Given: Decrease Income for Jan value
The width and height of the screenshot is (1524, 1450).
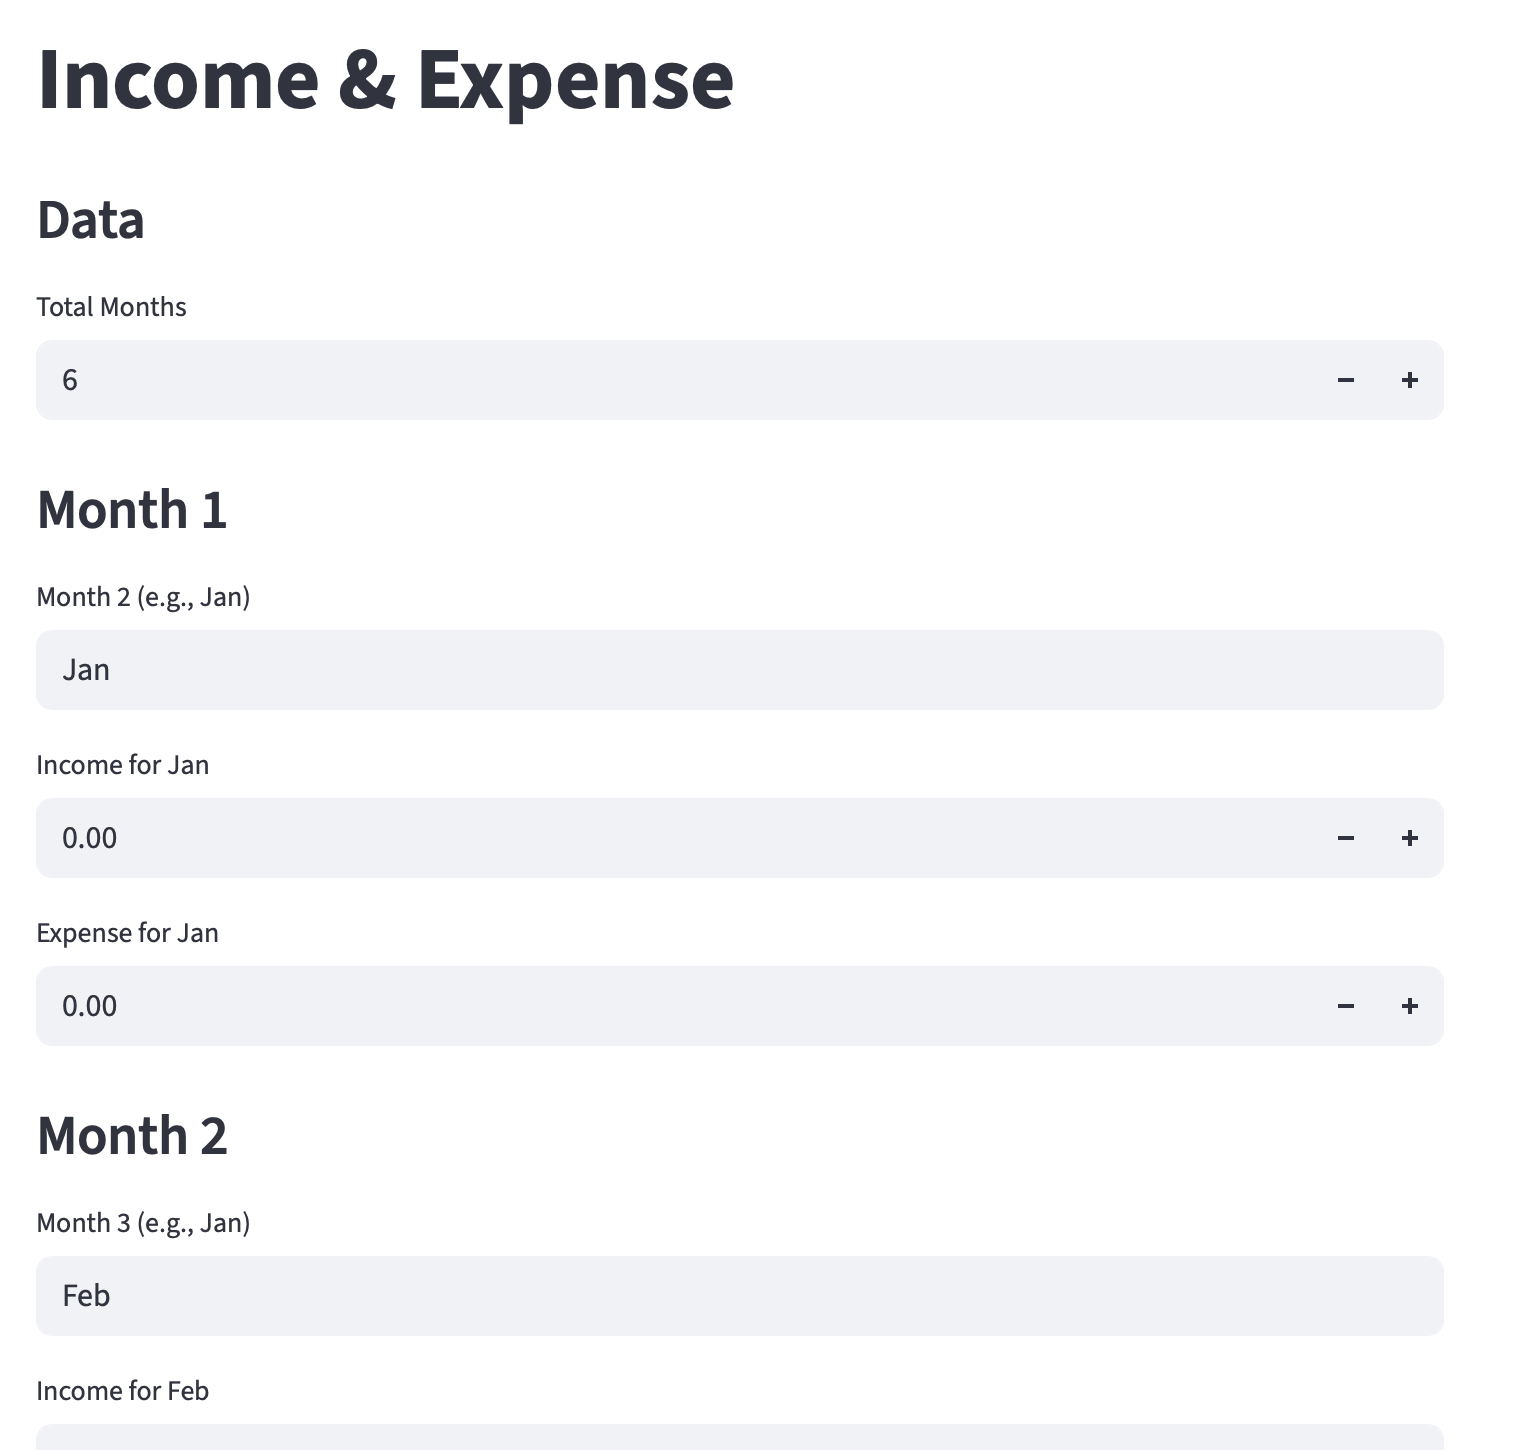Looking at the screenshot, I should 1346,838.
